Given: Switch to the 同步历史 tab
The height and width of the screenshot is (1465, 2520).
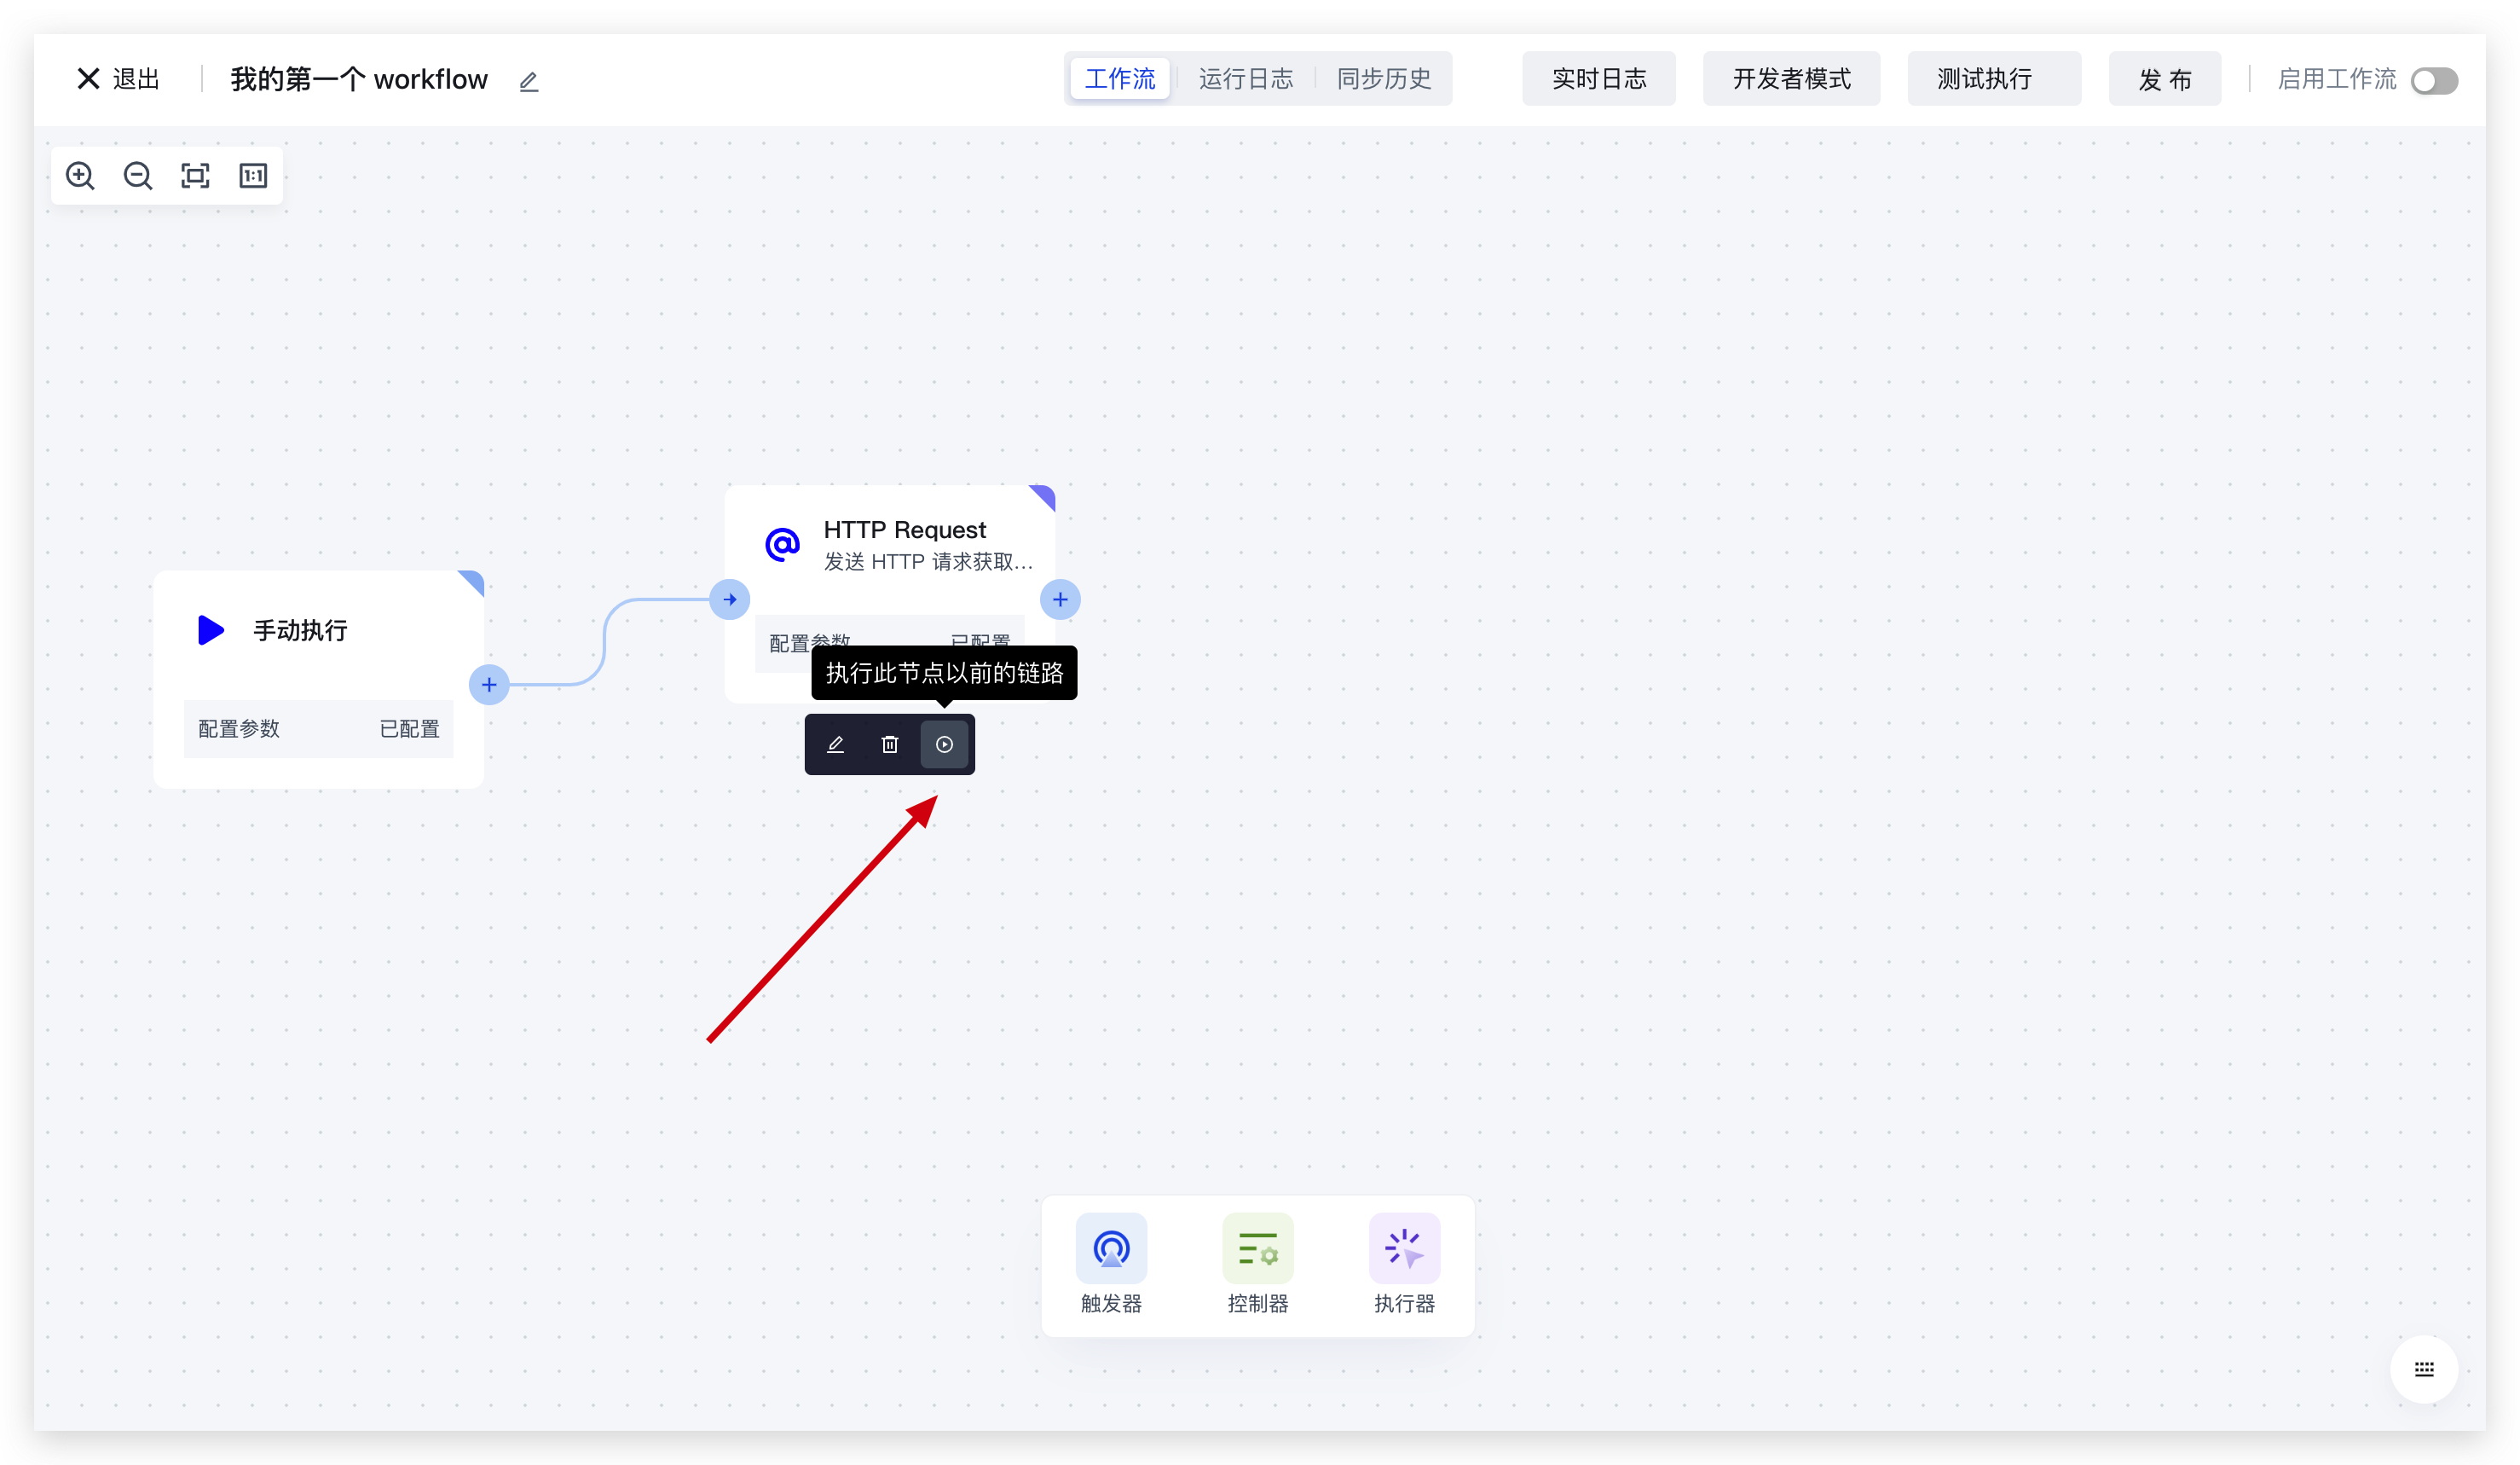Looking at the screenshot, I should click(1384, 79).
